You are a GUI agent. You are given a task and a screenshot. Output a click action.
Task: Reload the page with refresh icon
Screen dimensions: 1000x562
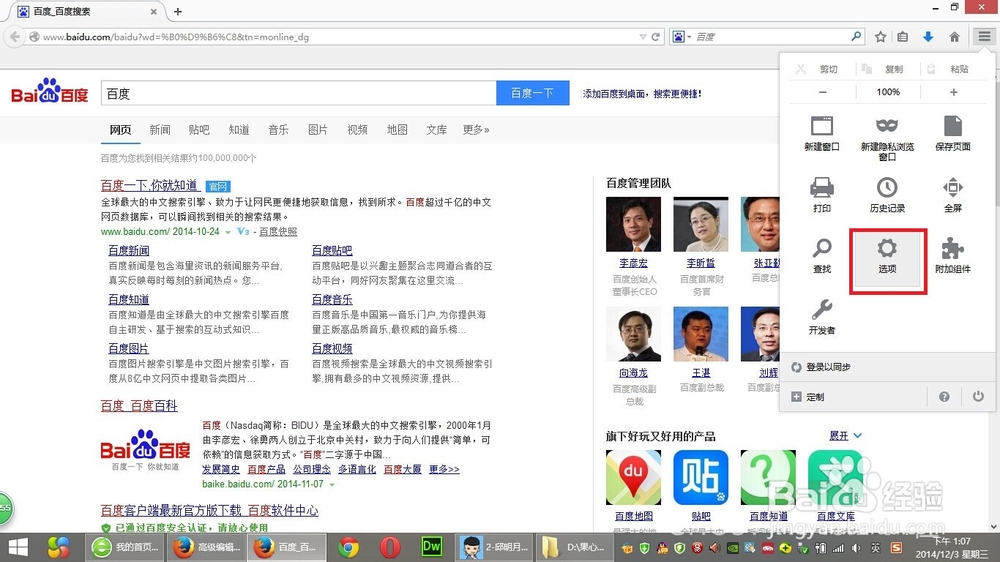(655, 37)
